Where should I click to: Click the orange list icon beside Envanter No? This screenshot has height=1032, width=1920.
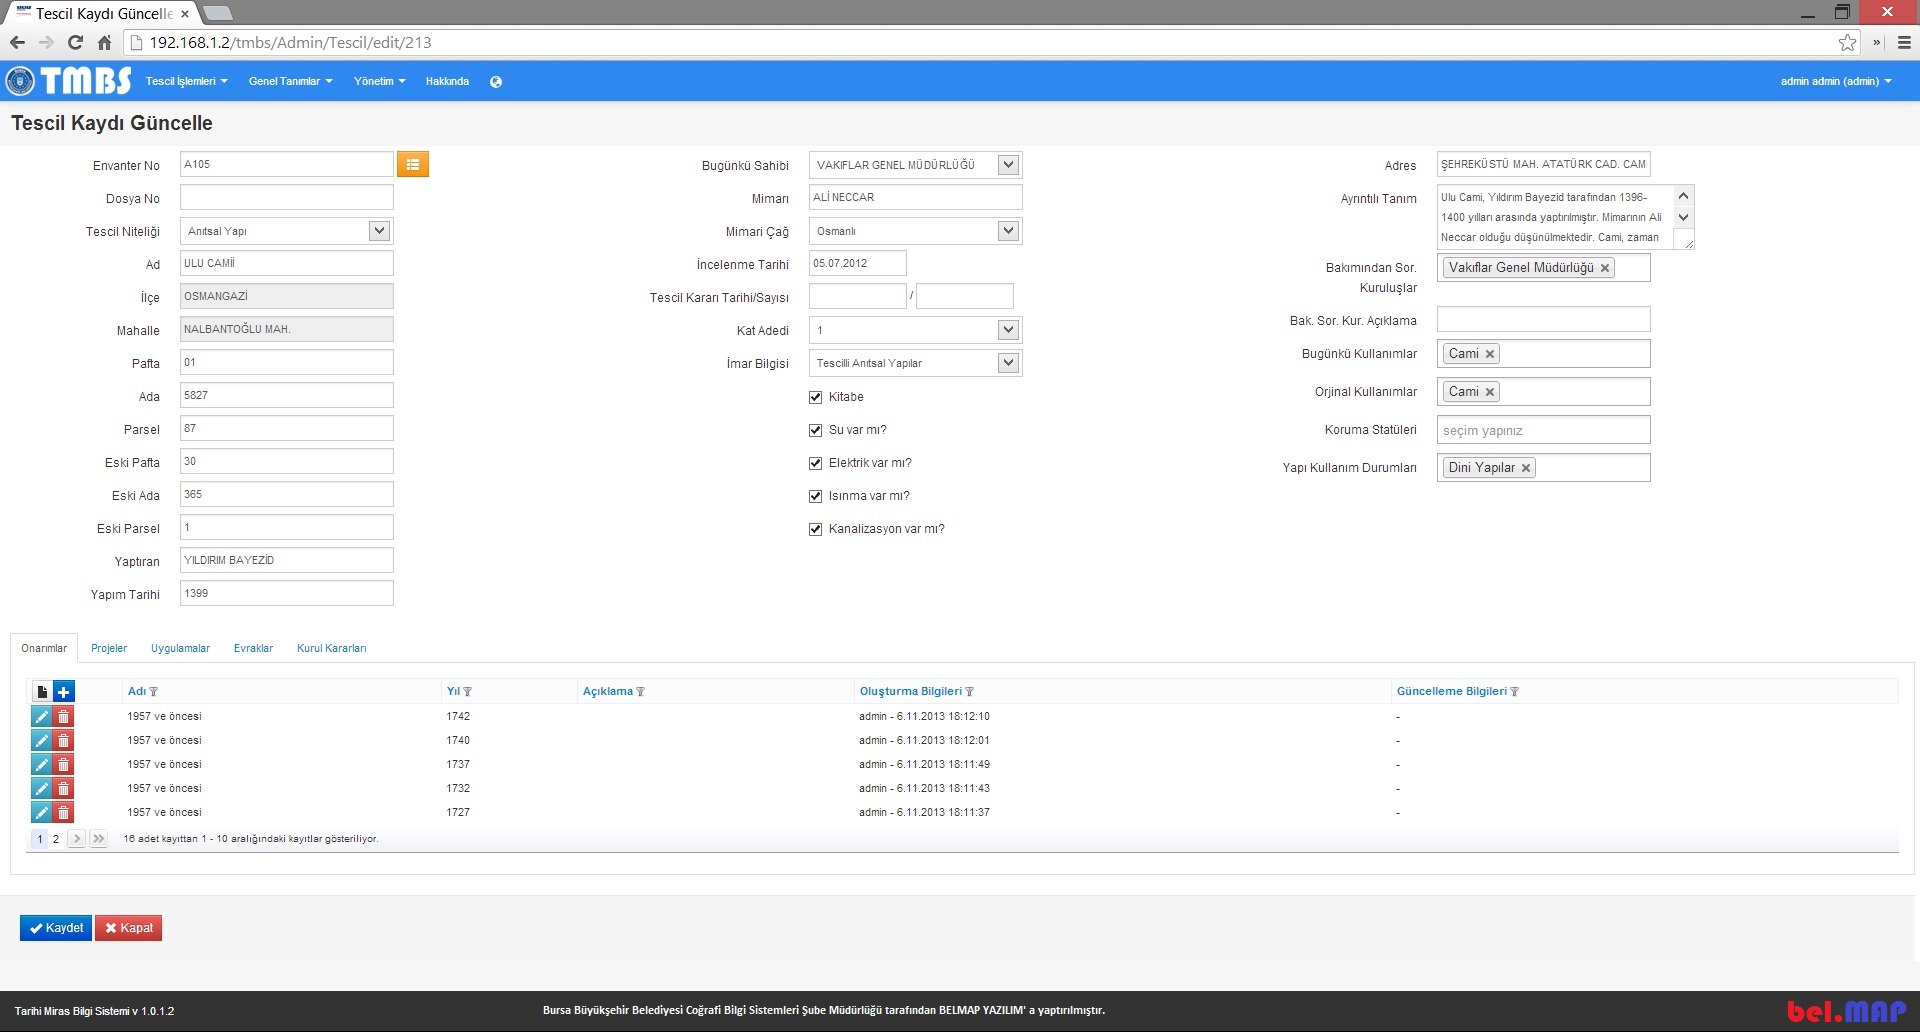412,164
